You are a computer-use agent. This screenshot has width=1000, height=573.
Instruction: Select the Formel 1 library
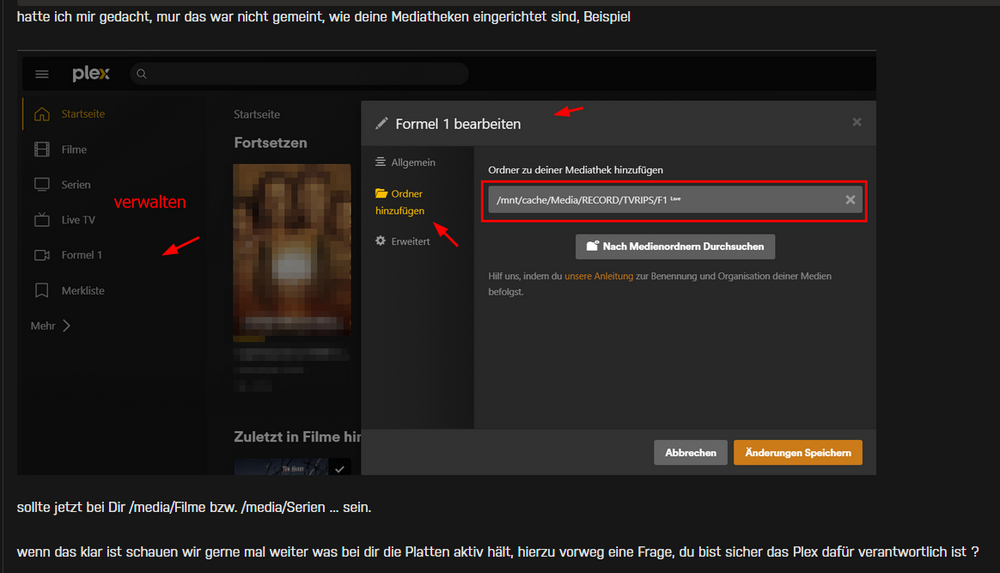click(x=82, y=255)
